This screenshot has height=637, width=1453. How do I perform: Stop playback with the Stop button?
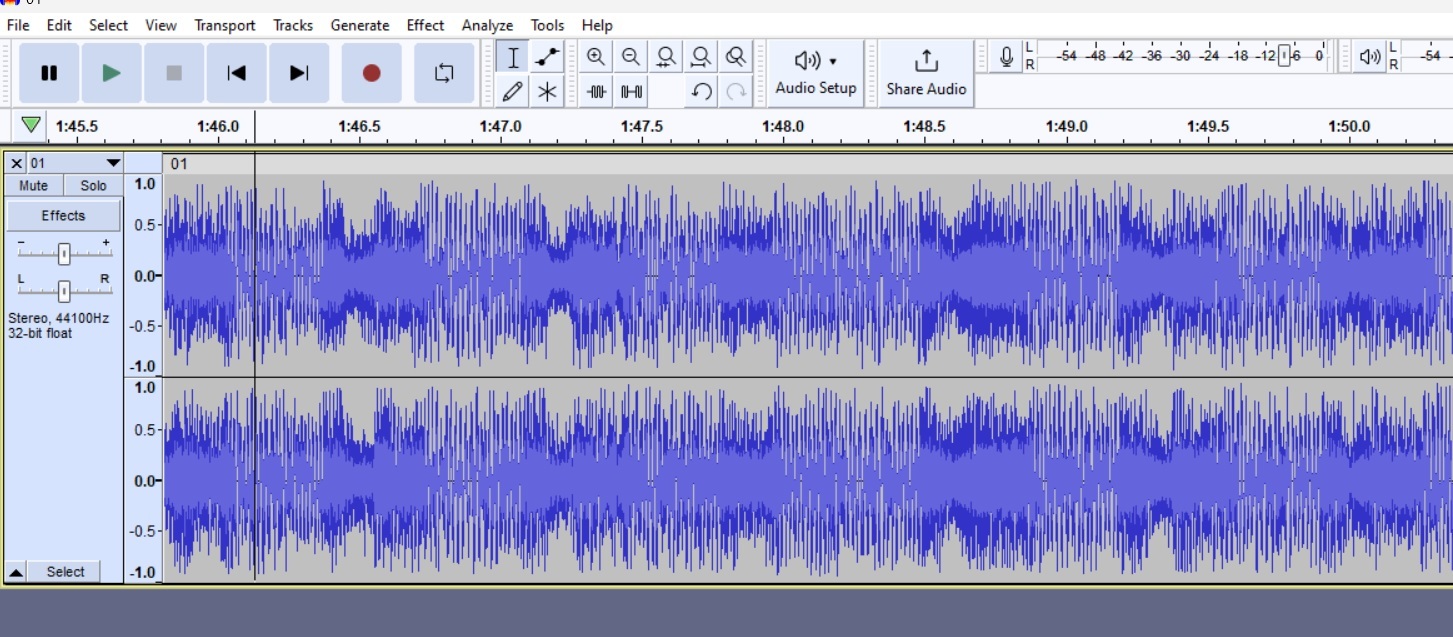tap(174, 73)
